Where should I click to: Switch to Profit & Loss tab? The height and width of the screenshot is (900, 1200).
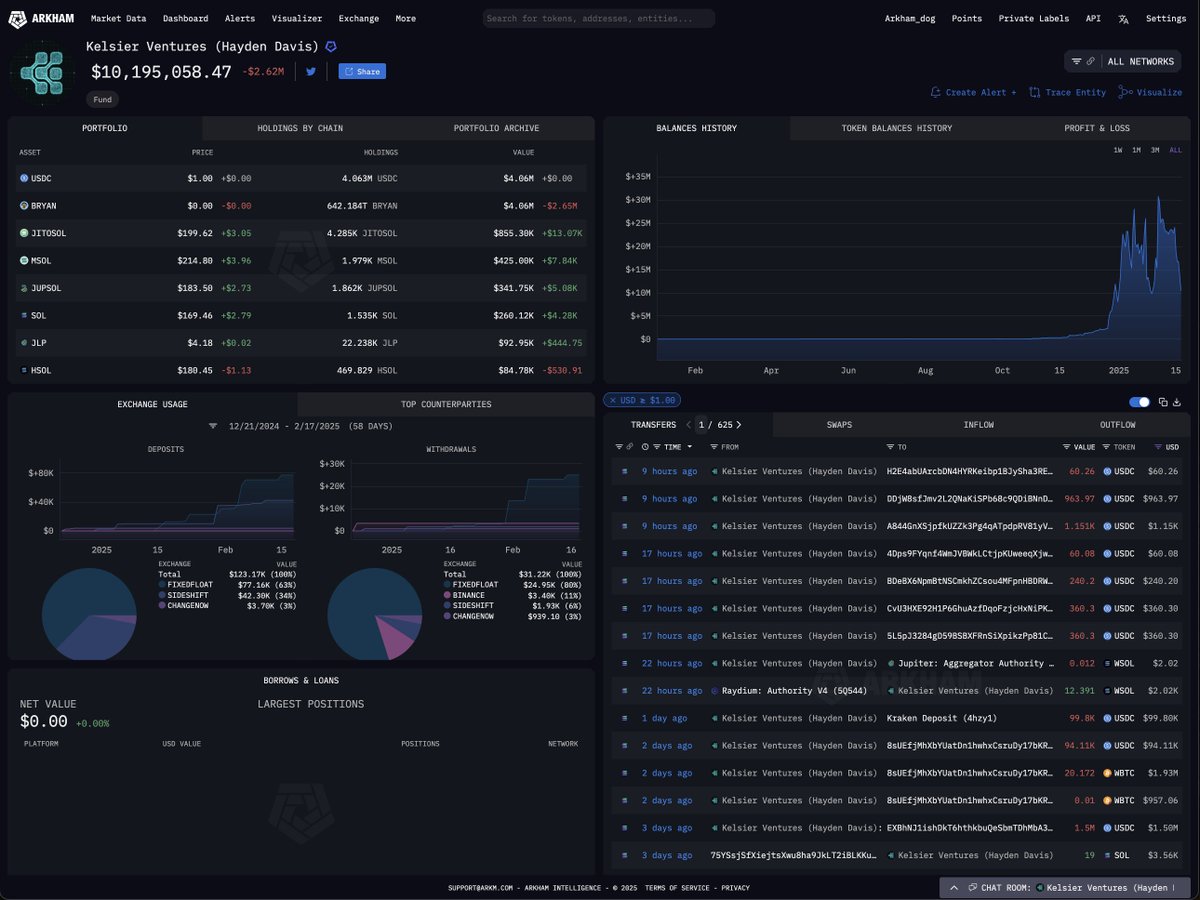(1097, 128)
